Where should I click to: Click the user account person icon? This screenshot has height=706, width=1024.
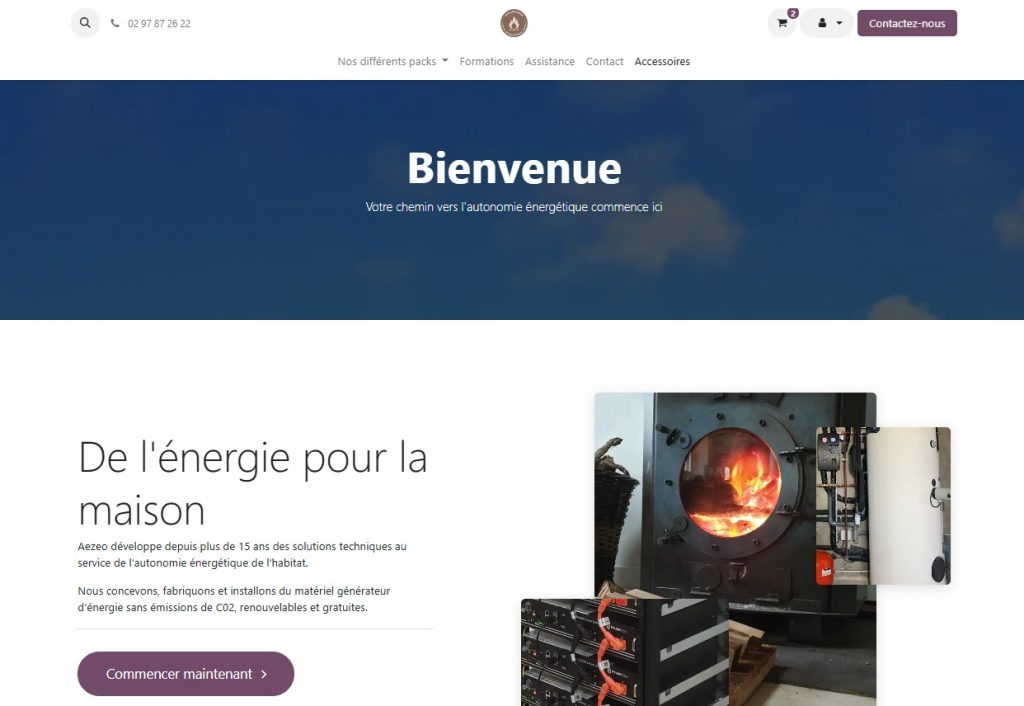pos(822,24)
